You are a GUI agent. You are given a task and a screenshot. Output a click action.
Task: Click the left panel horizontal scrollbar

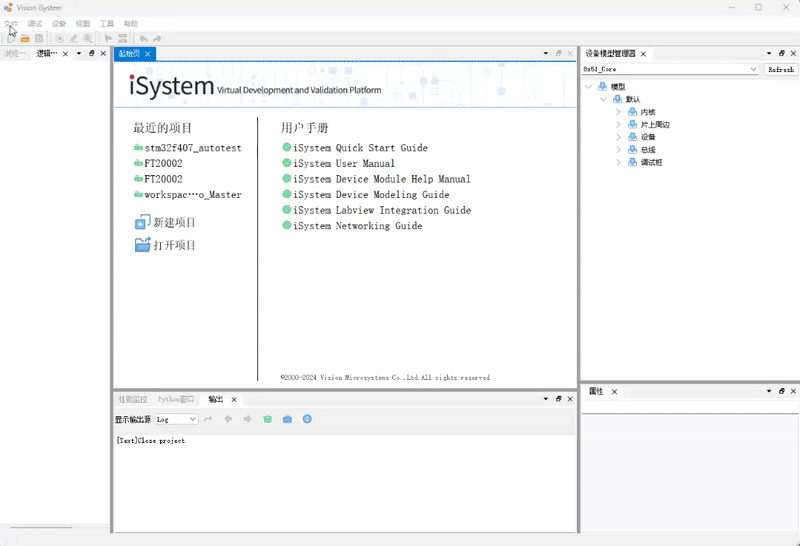click(x=41, y=527)
